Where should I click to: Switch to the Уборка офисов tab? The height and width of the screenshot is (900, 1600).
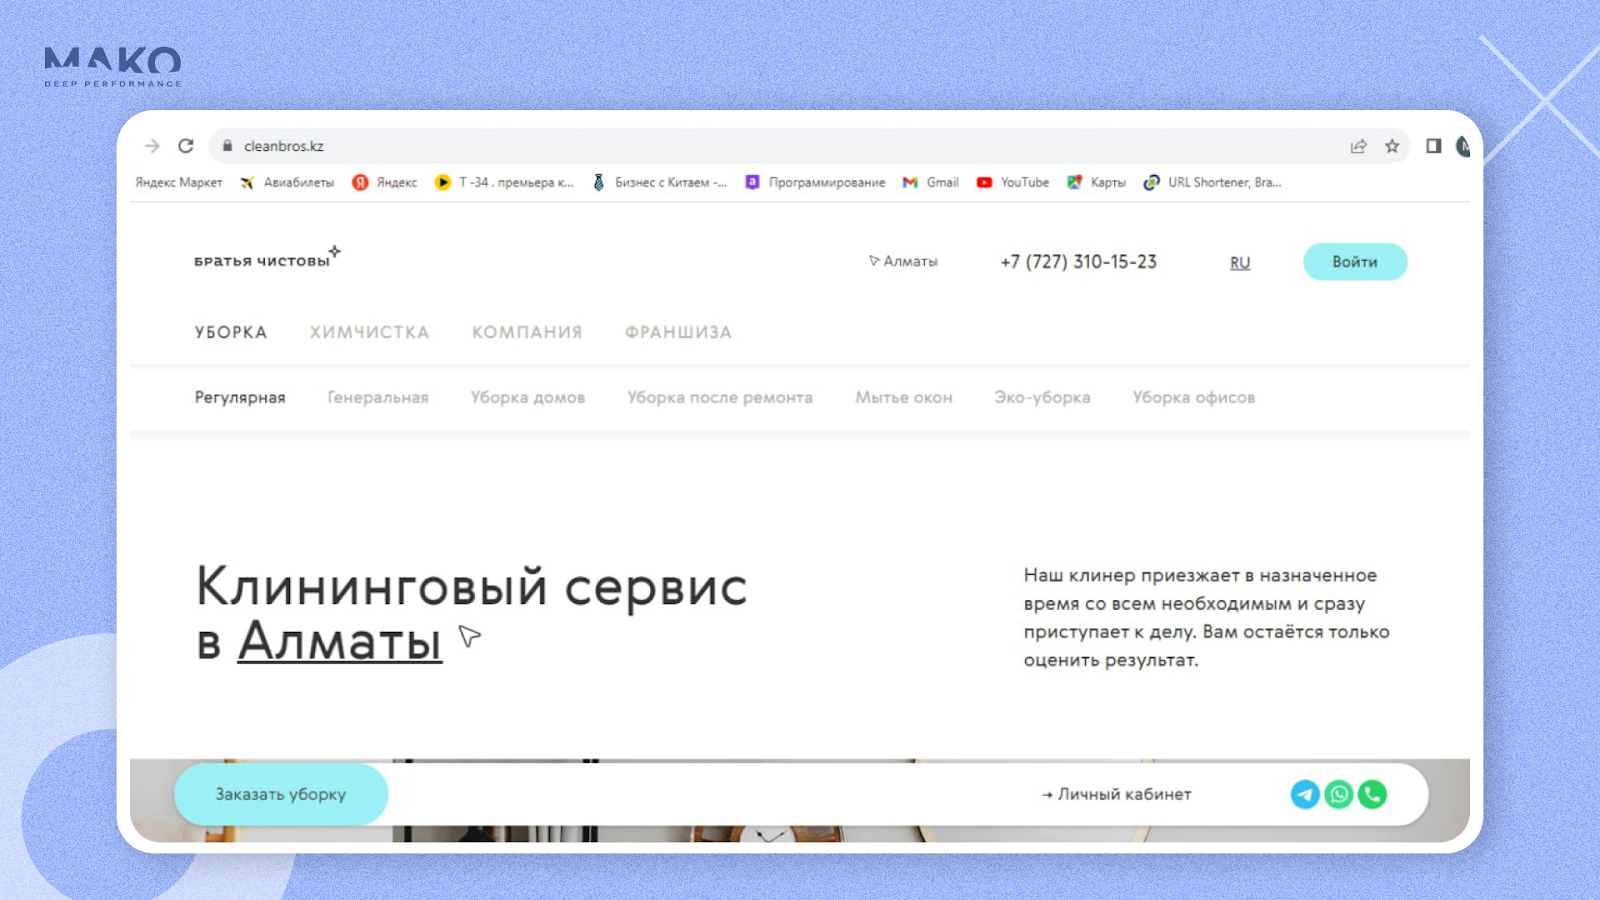point(1194,397)
